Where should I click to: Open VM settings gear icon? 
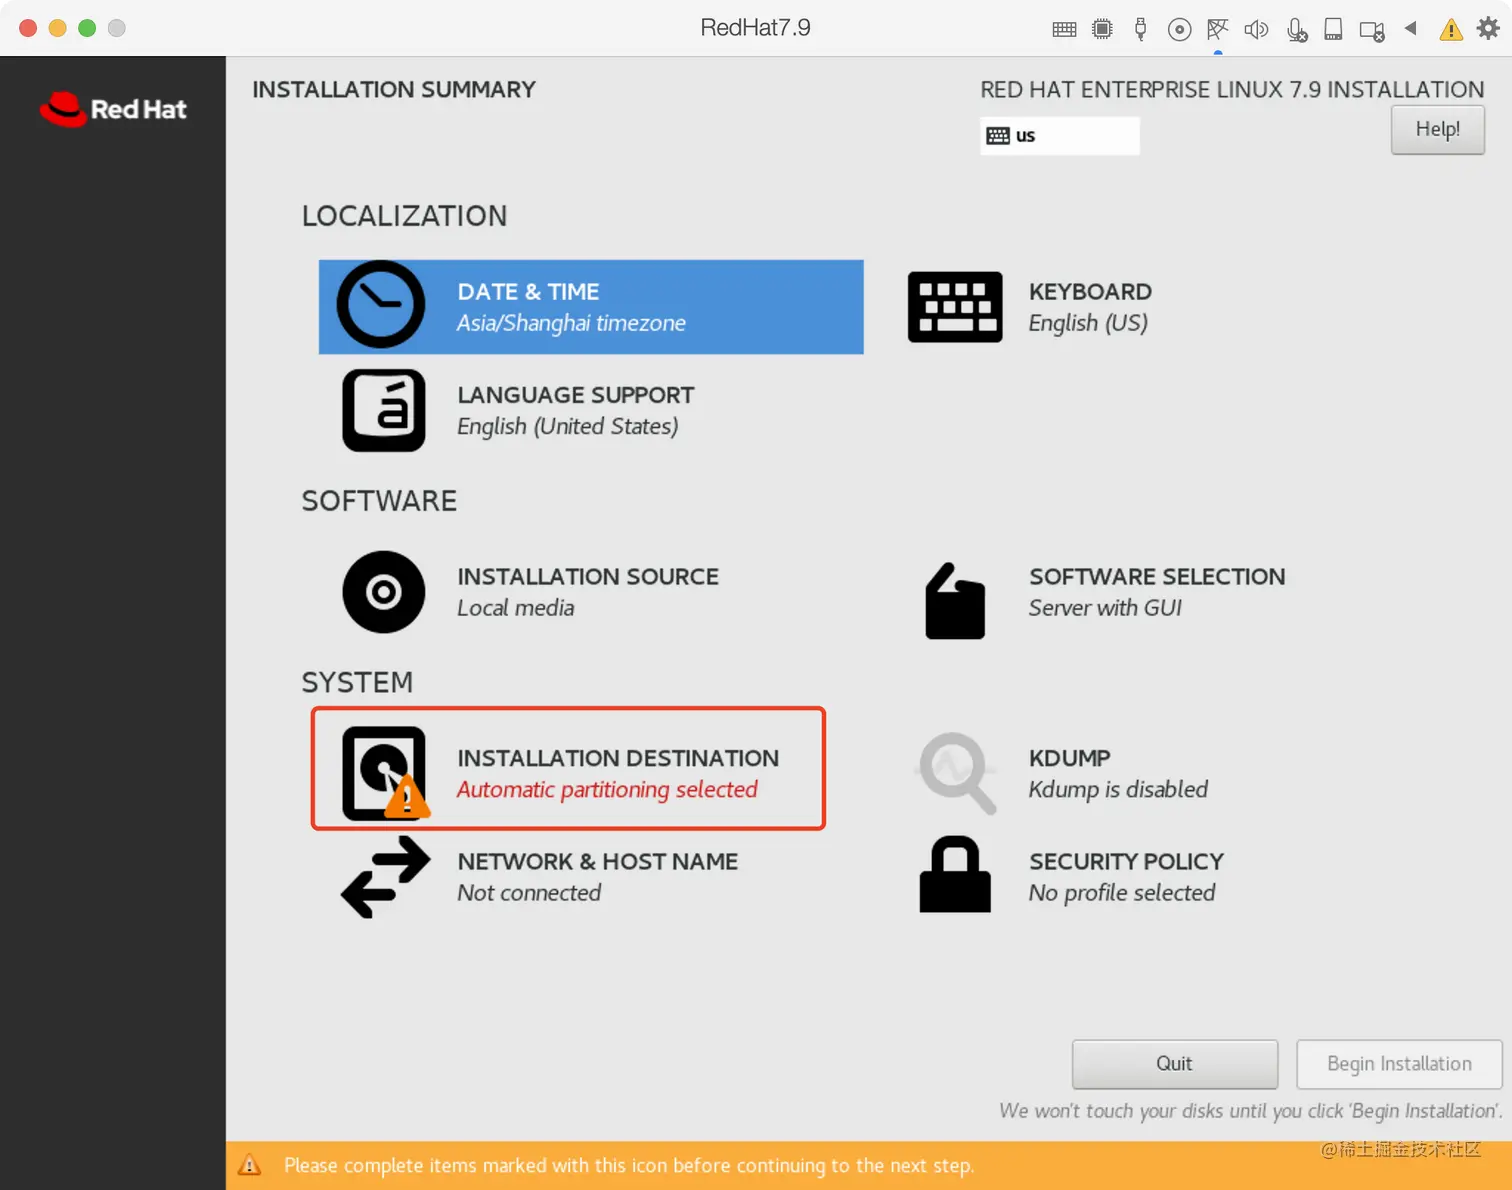(x=1488, y=28)
